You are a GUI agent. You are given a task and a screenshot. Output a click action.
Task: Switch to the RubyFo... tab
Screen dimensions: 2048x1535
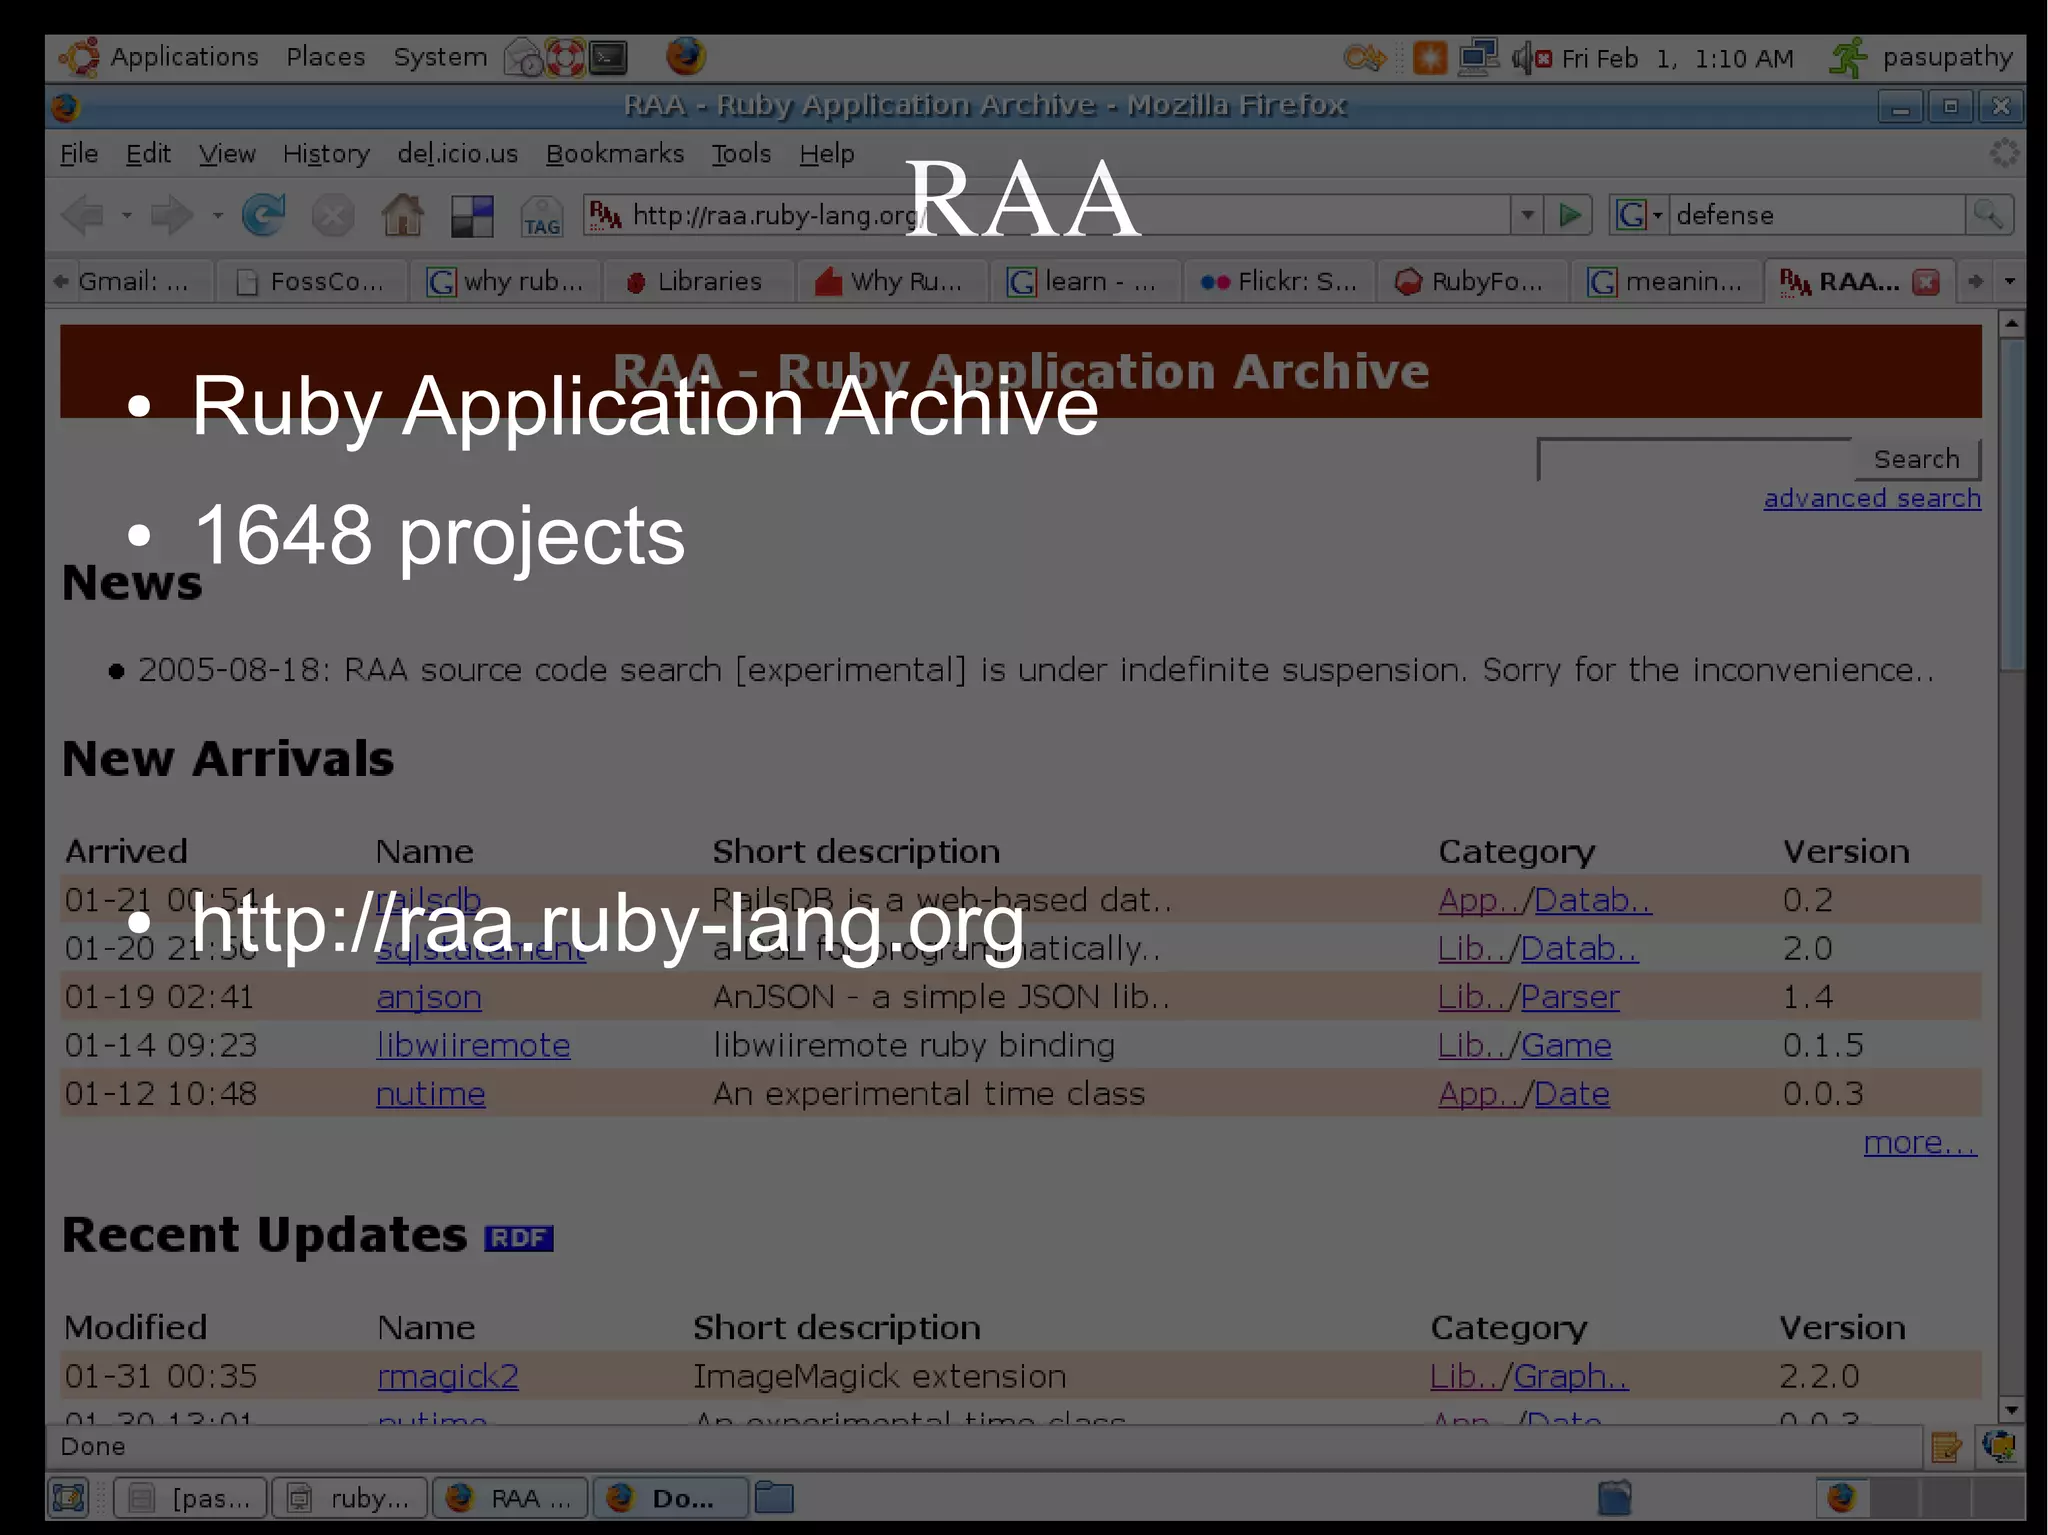click(1471, 282)
